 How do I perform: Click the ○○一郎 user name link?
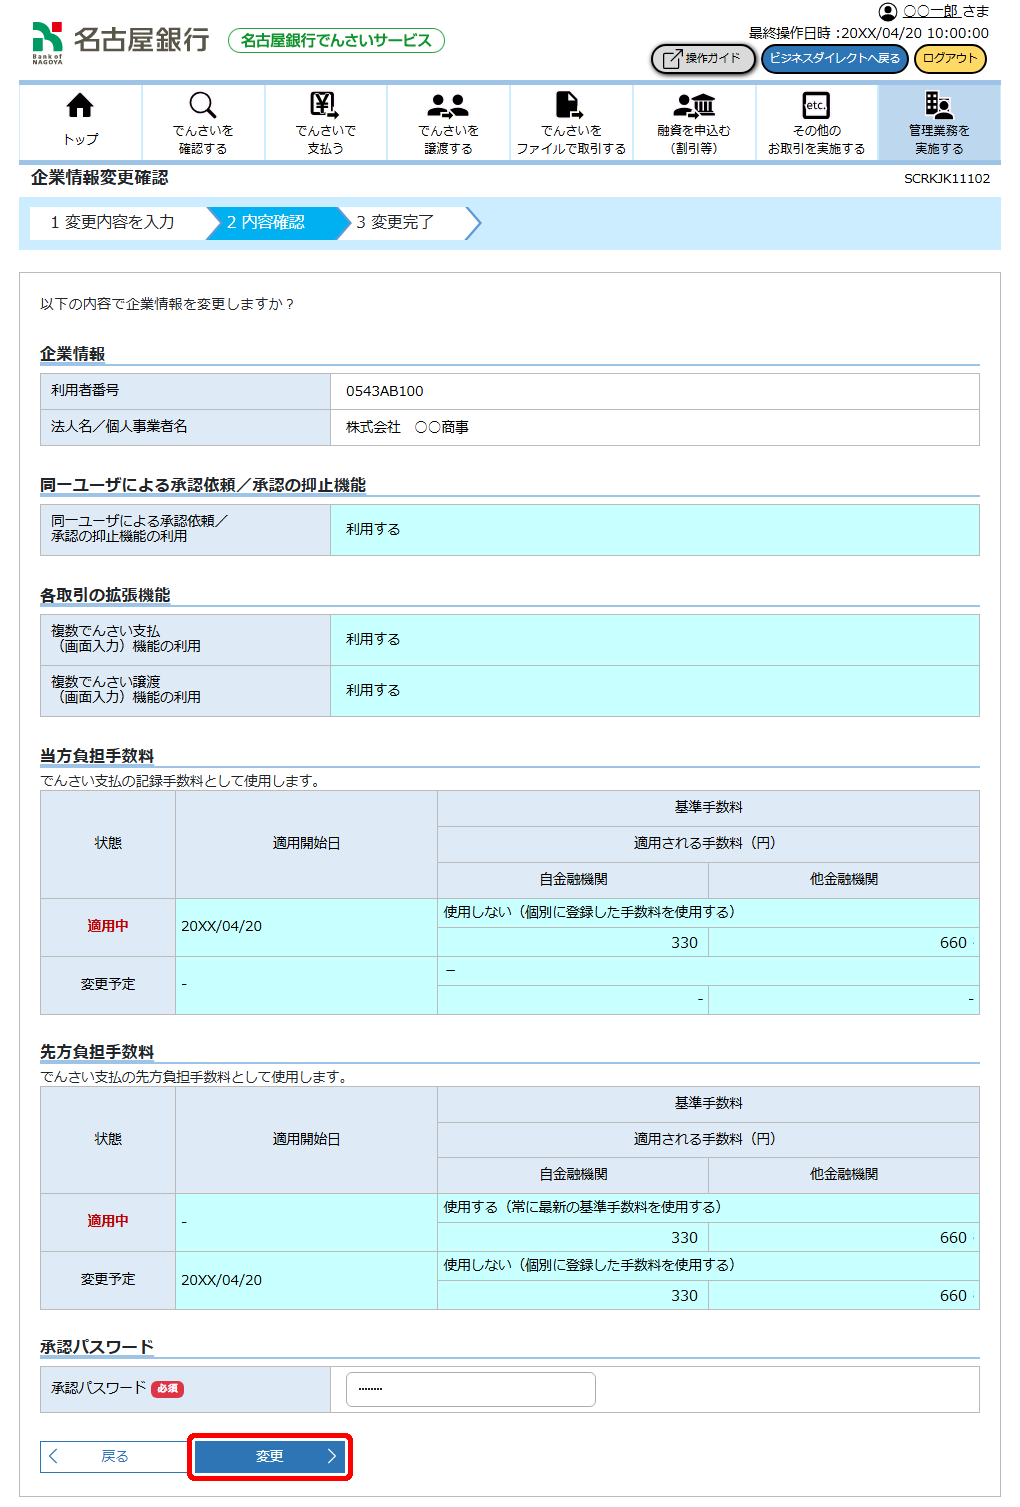tap(931, 11)
